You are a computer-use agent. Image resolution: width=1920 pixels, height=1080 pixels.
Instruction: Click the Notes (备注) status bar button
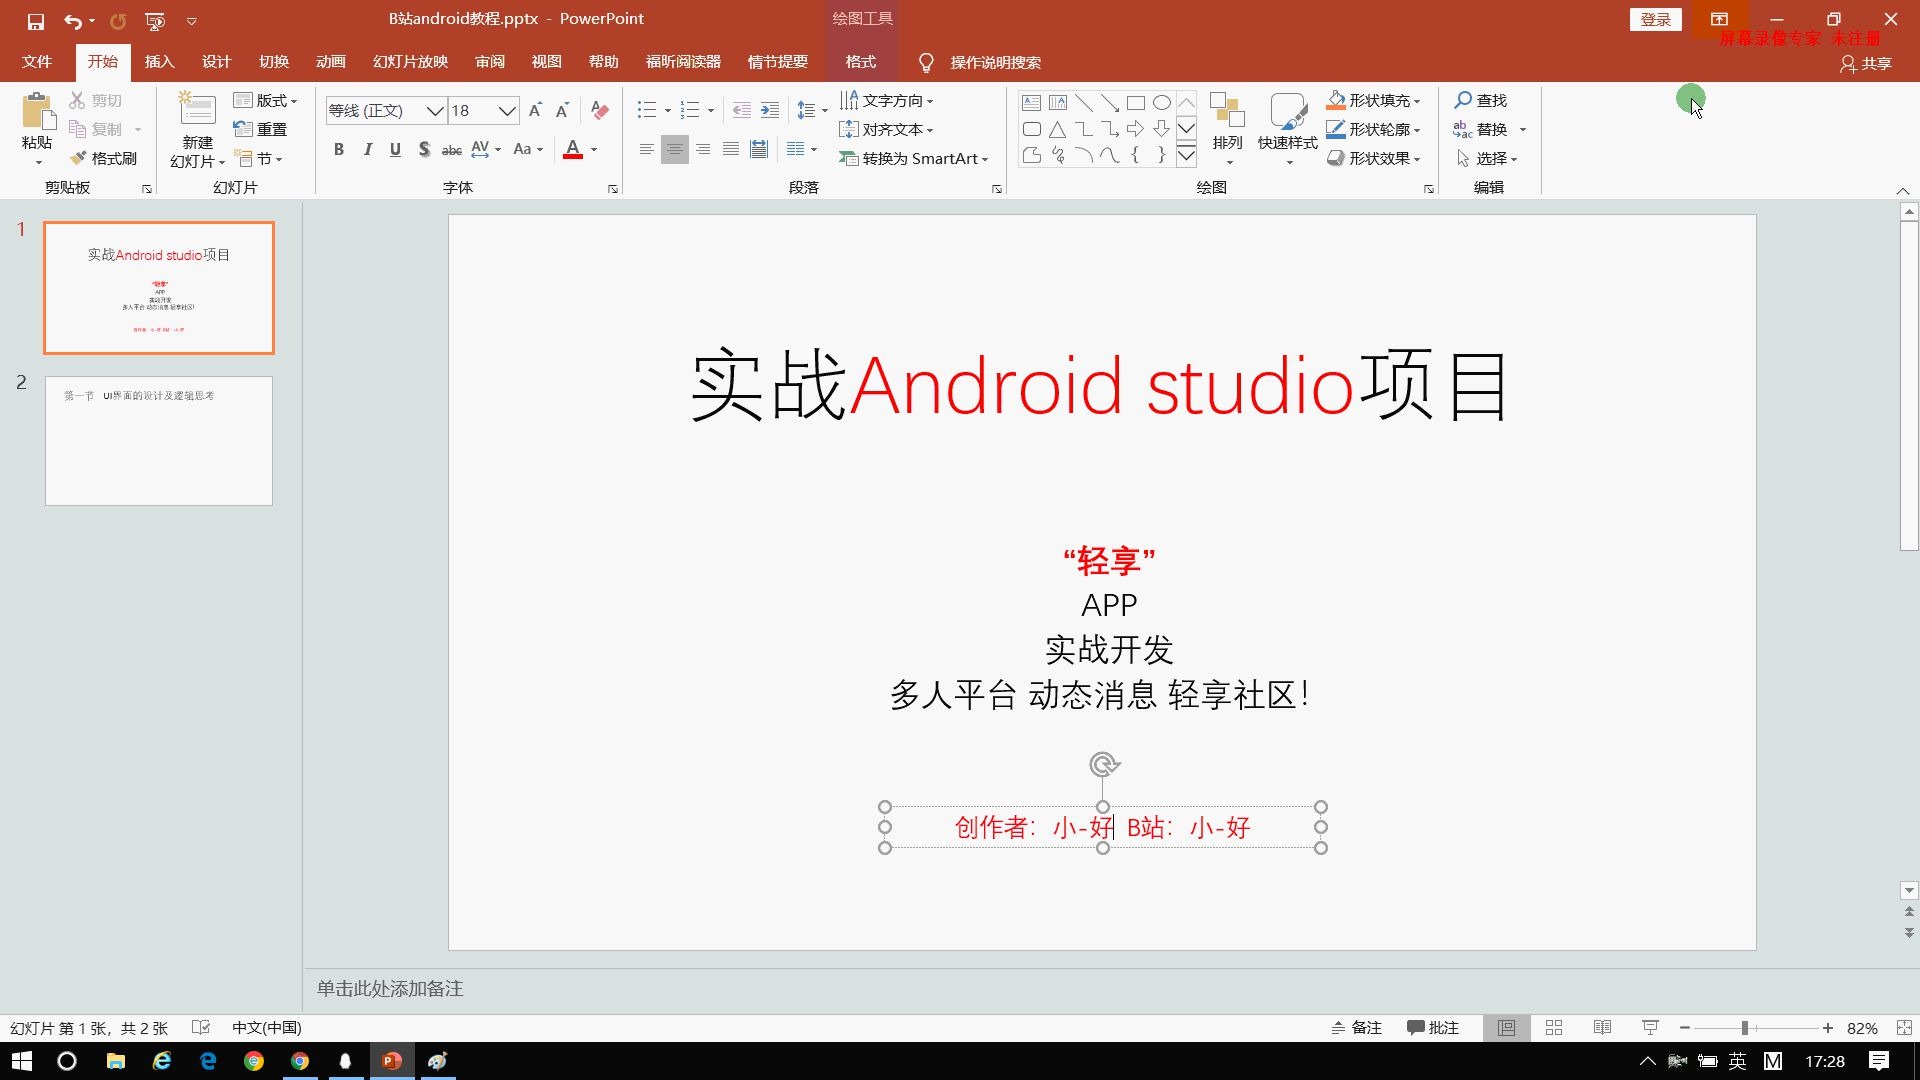(x=1356, y=1028)
